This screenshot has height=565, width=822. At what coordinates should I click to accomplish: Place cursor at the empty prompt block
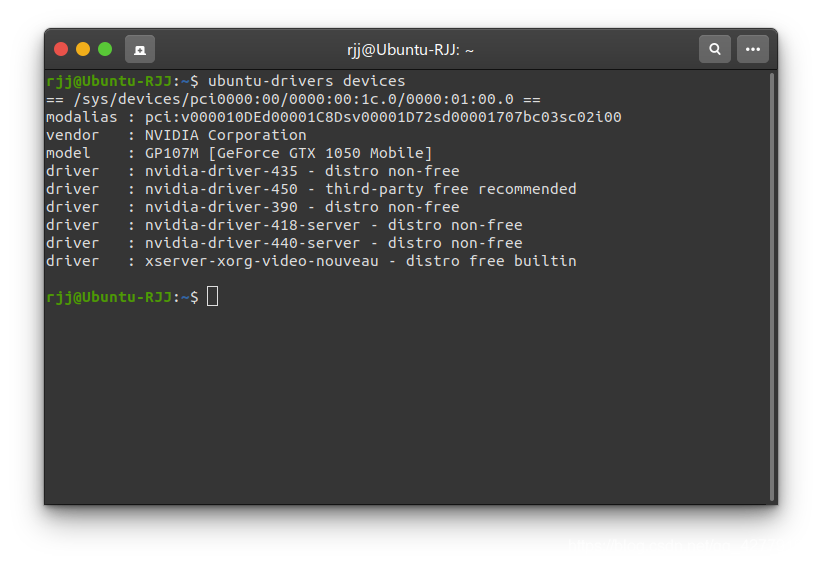point(212,297)
